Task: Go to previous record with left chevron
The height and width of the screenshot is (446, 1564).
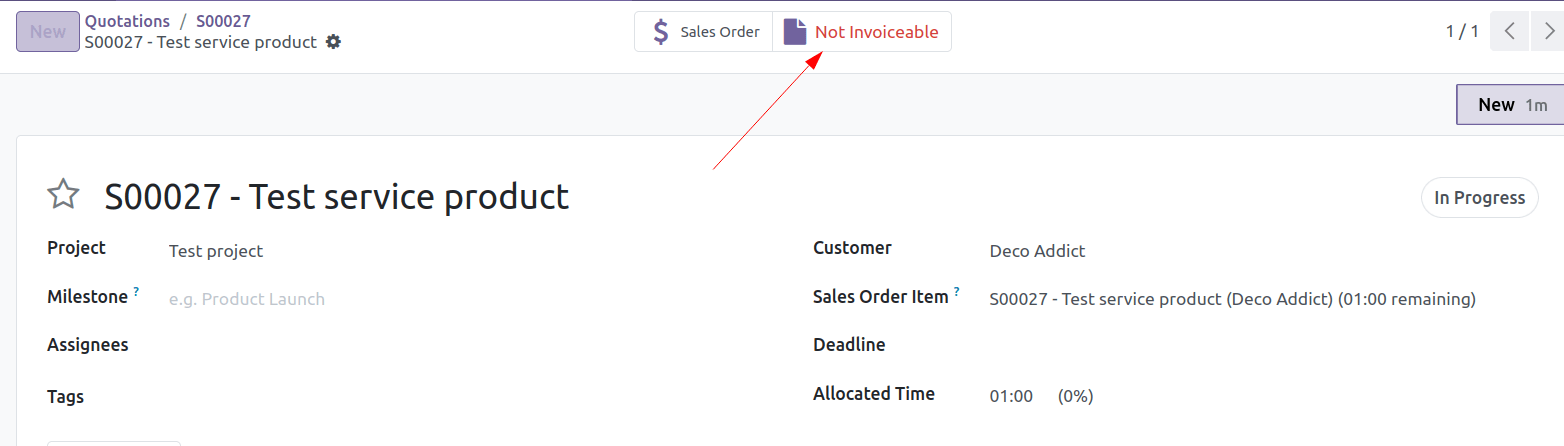Action: point(1509,32)
